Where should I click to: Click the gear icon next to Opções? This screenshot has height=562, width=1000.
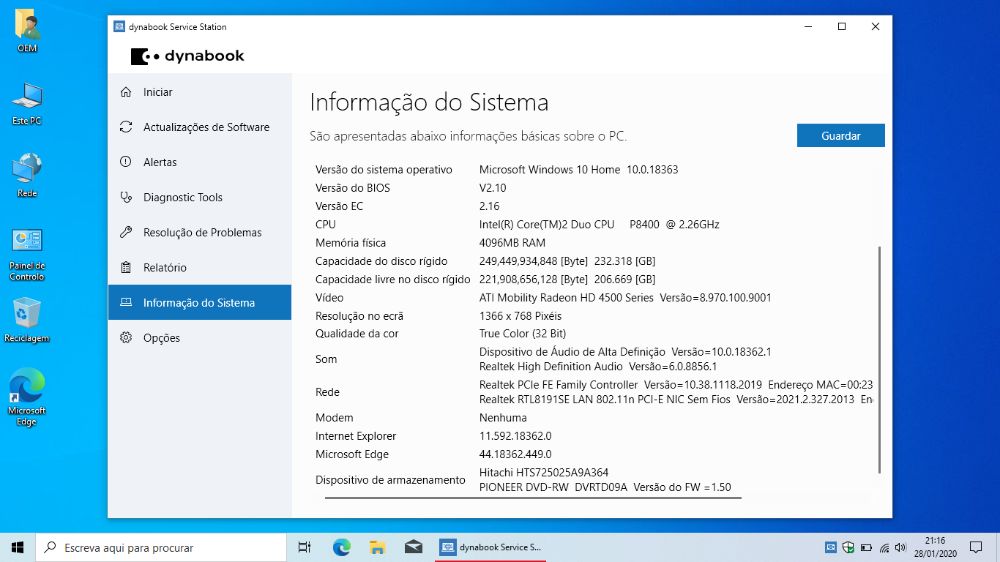[x=126, y=337]
